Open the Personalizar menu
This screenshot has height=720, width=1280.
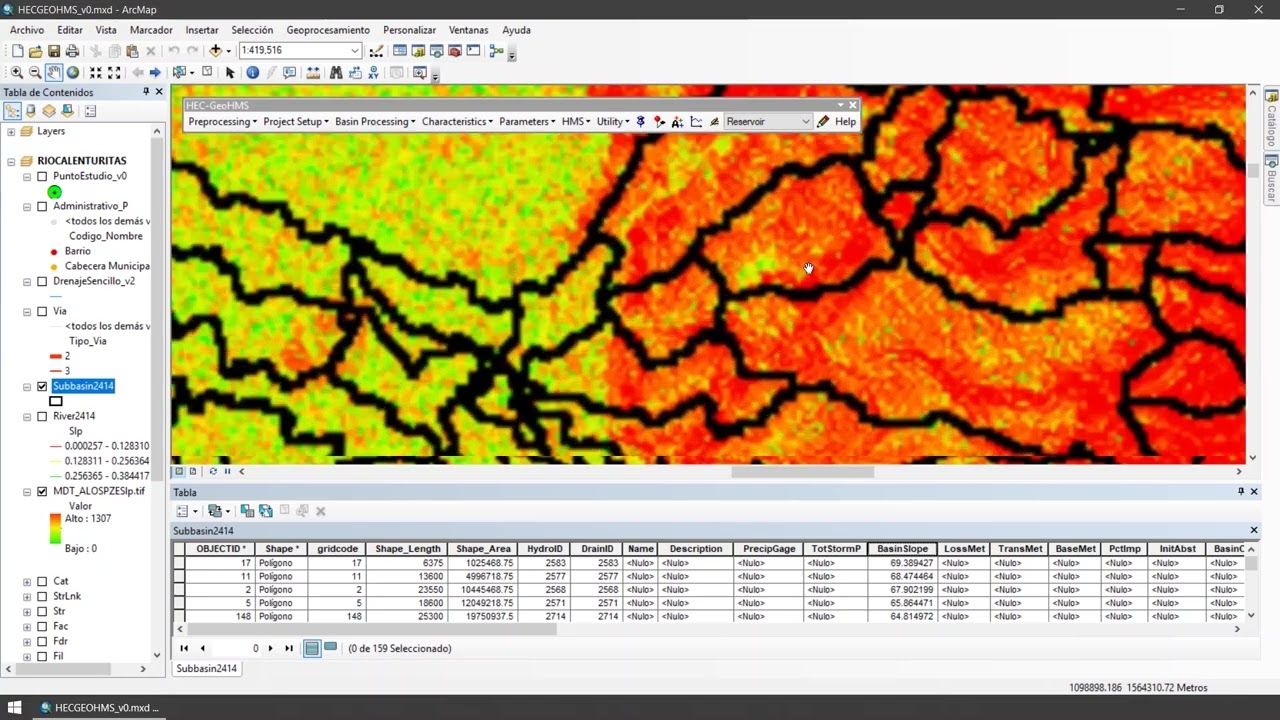pyautogui.click(x=409, y=30)
